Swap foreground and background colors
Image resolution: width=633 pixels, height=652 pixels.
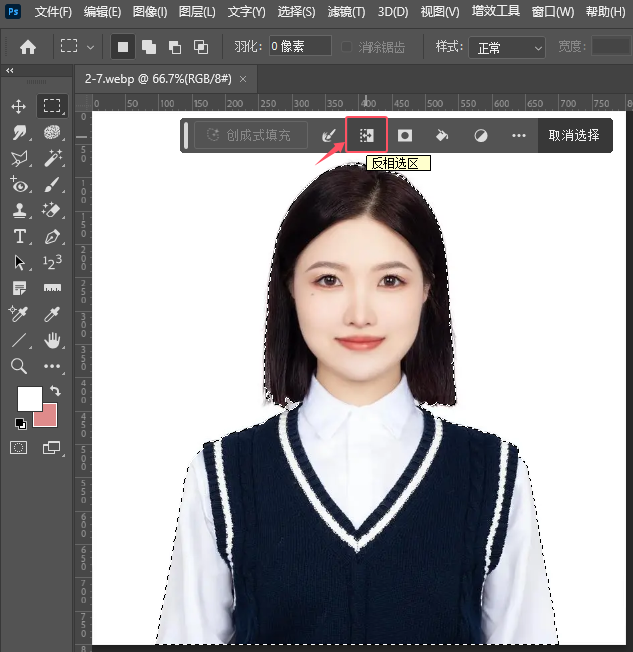tap(55, 391)
